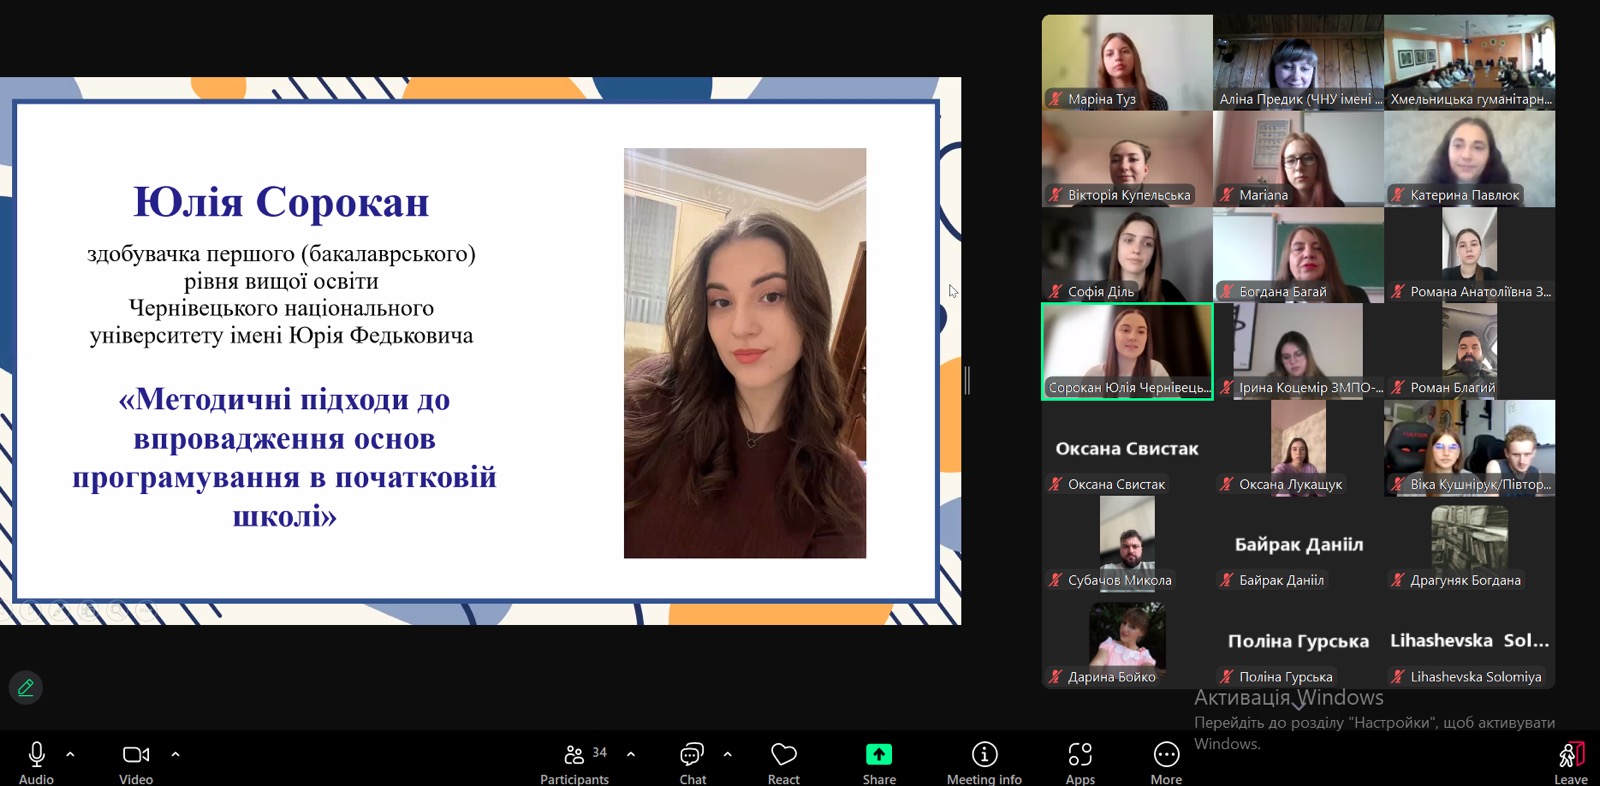
Task: Click slide heading Юлія Сорокан
Action: 281,202
